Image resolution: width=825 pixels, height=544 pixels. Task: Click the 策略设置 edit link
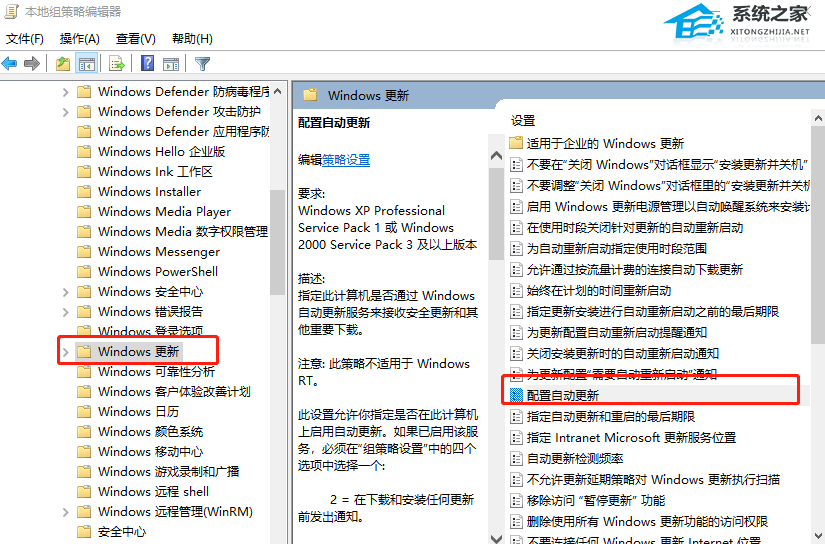click(346, 159)
